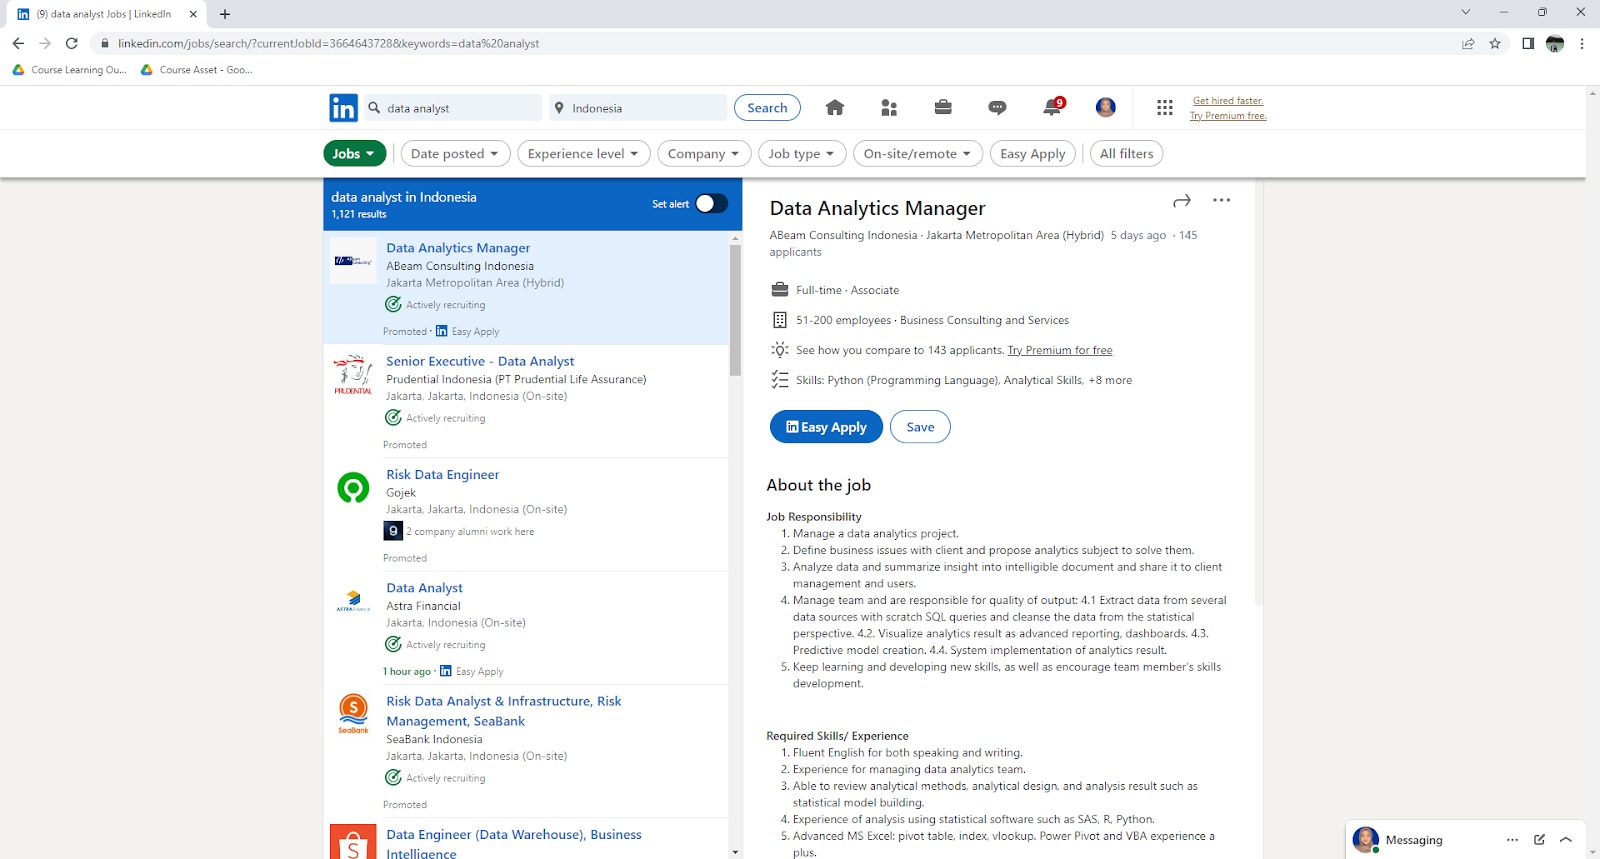The height and width of the screenshot is (859, 1600).
Task: Click the job list scrollbar
Action: click(736, 310)
